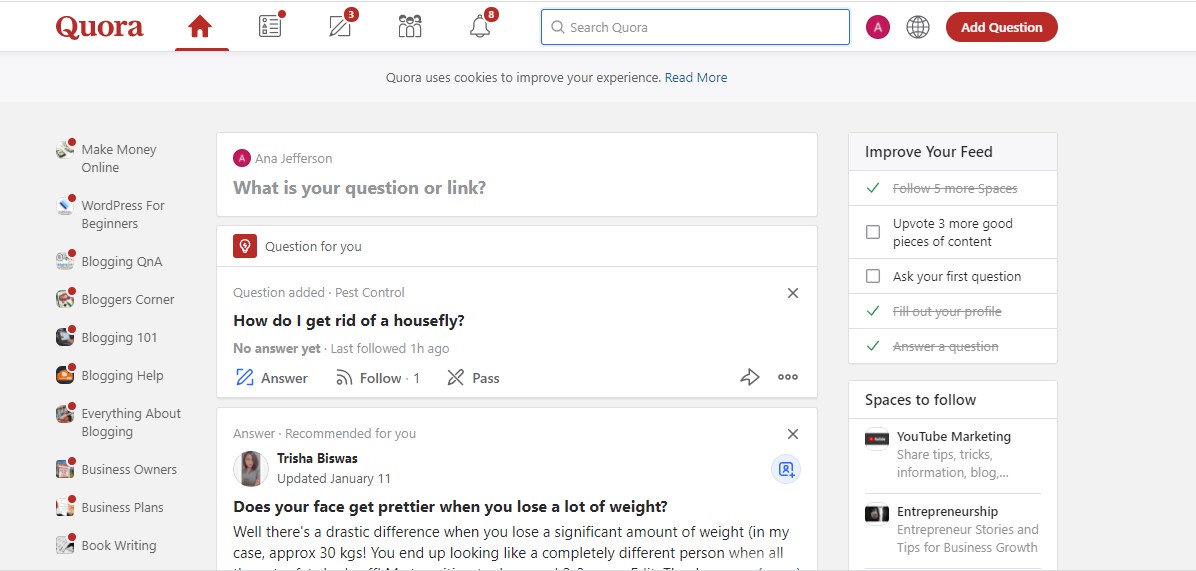The image size is (1196, 571).
Task: Go to the Quora Home feed icon
Action: click(x=200, y=27)
